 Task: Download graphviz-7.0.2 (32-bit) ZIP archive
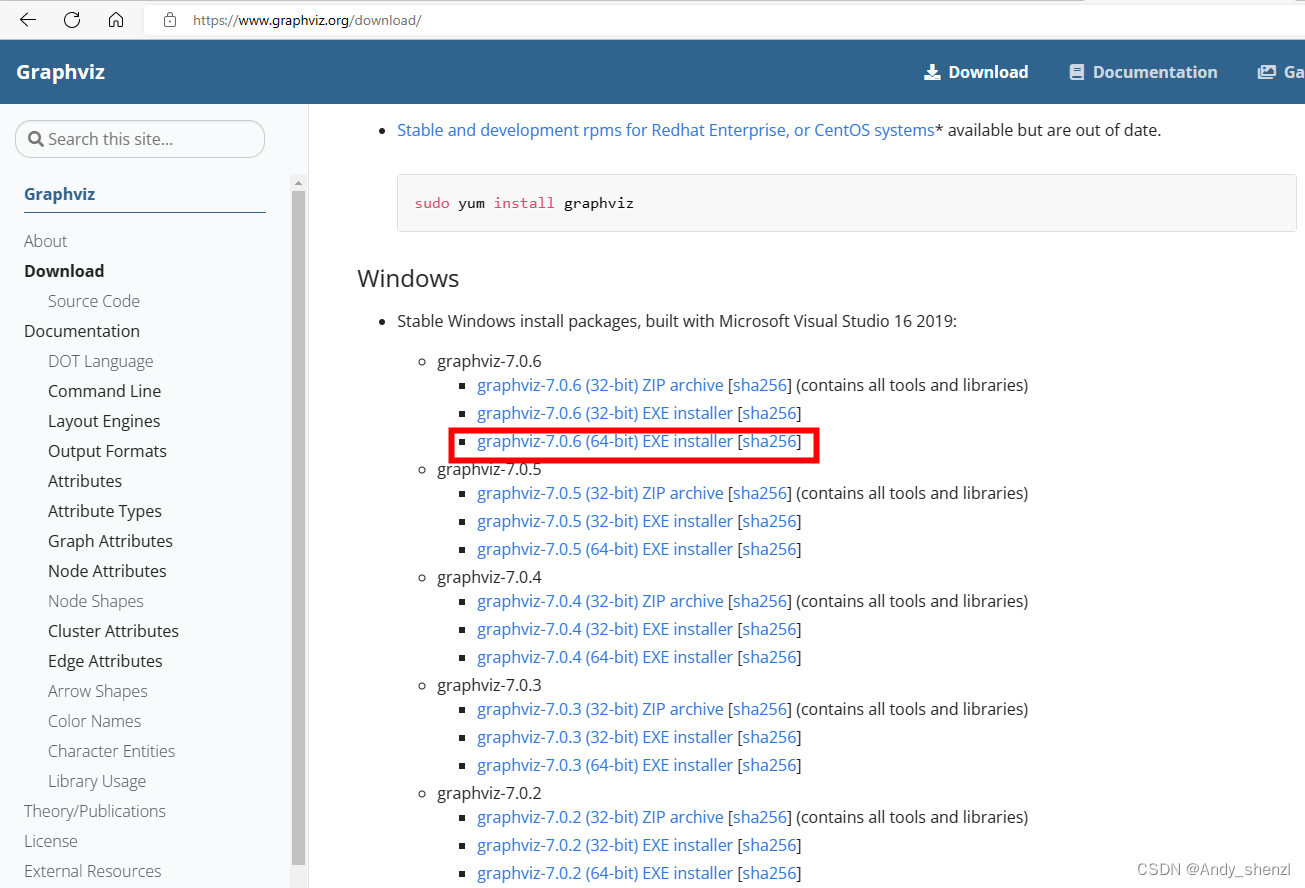[x=600, y=817]
